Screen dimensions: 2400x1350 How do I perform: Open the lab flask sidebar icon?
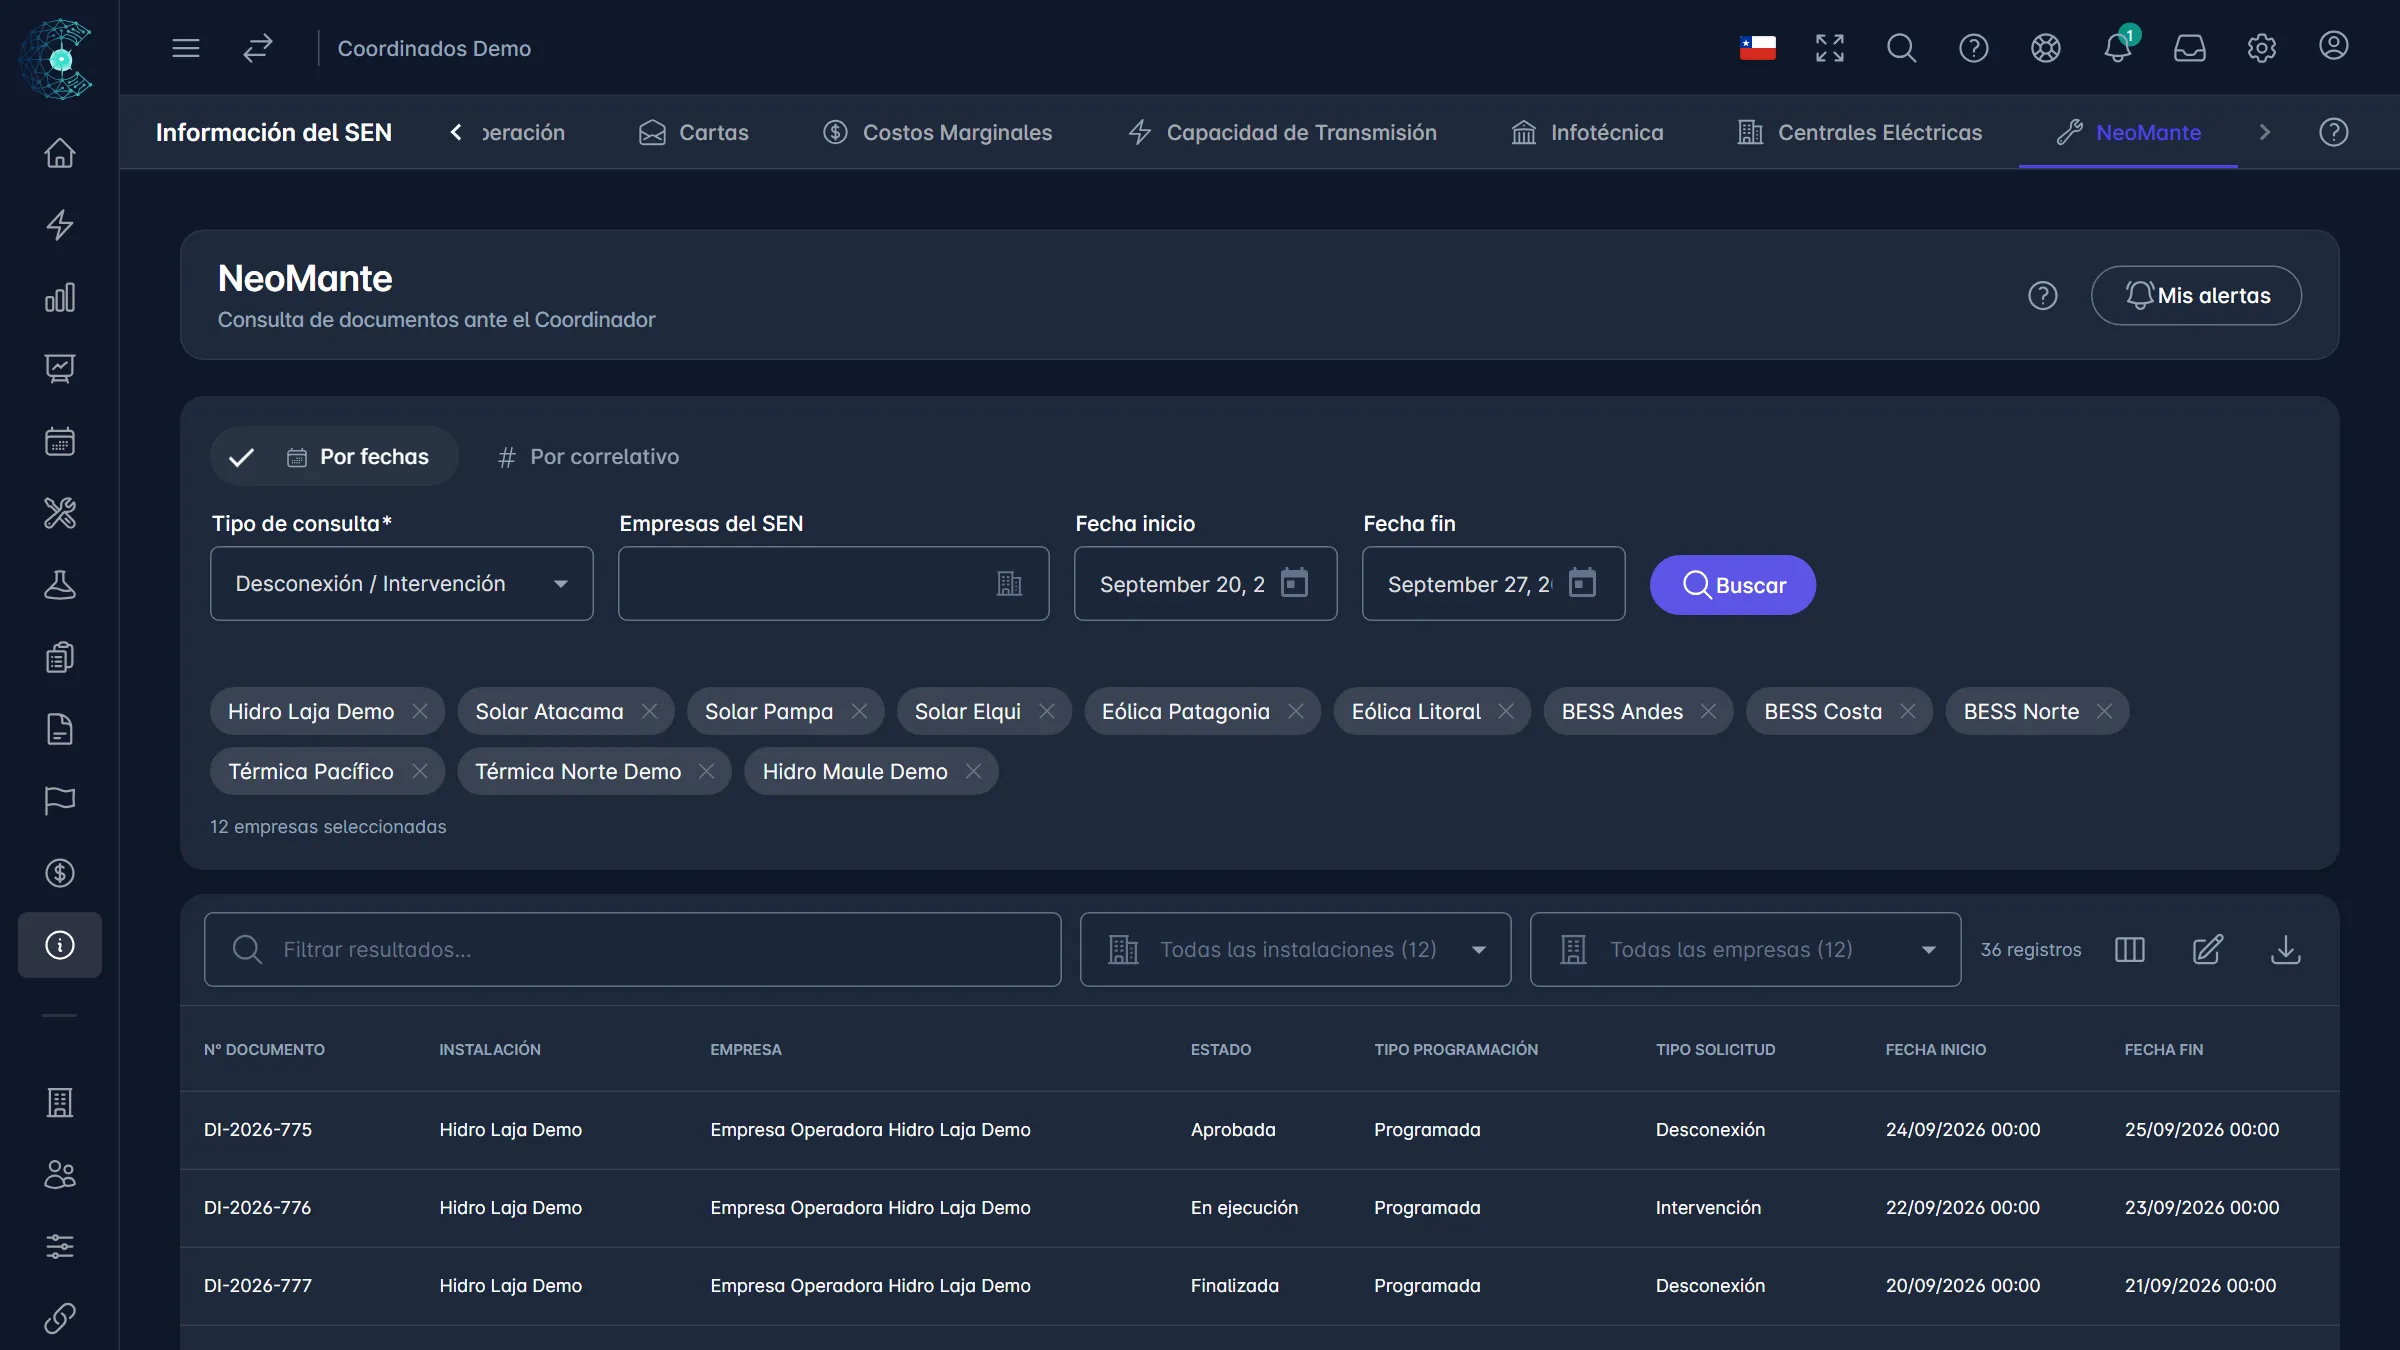tap(60, 585)
